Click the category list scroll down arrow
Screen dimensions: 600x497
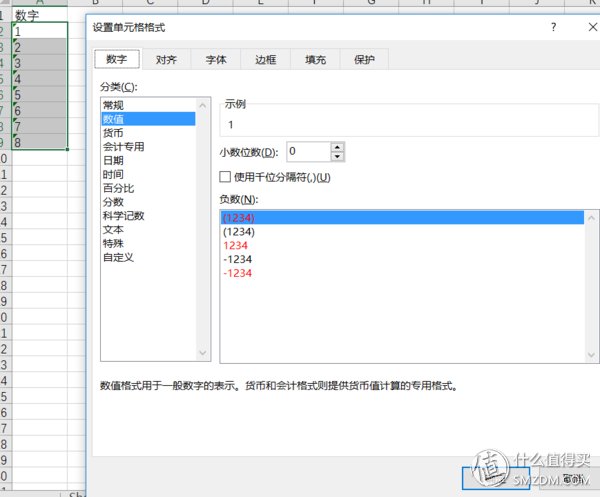(x=203, y=353)
